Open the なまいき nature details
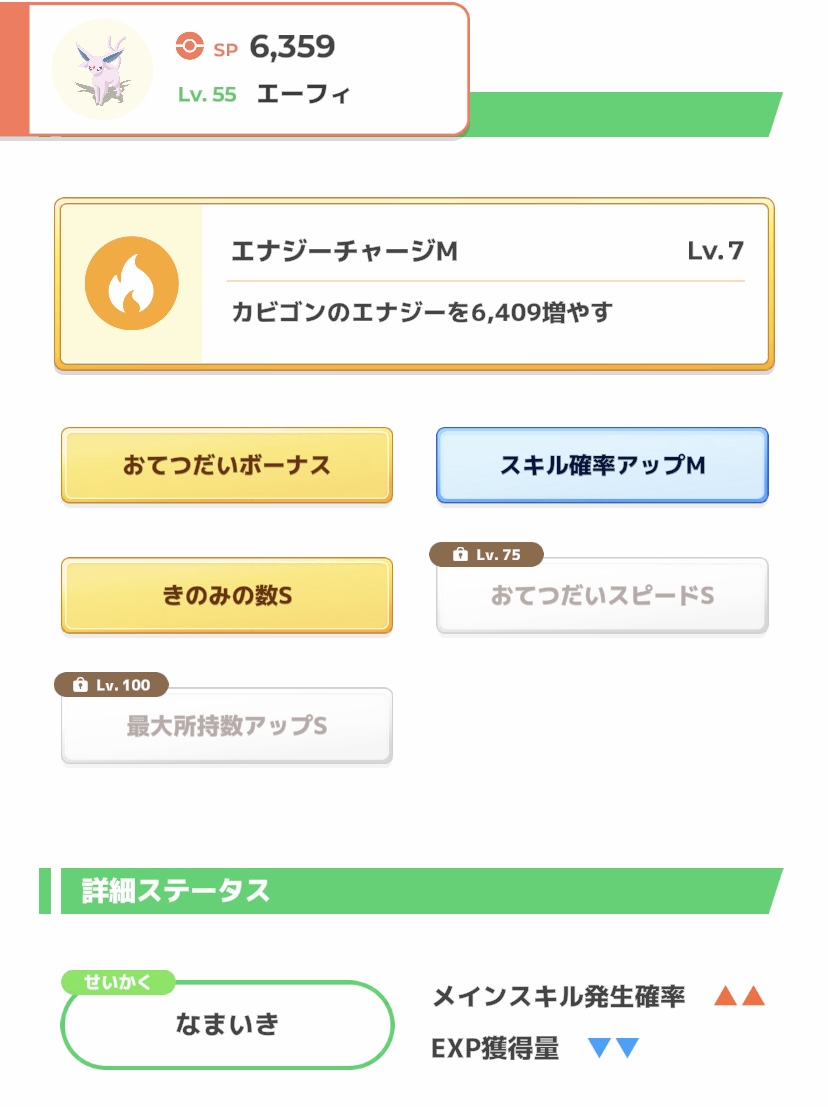 227,1025
